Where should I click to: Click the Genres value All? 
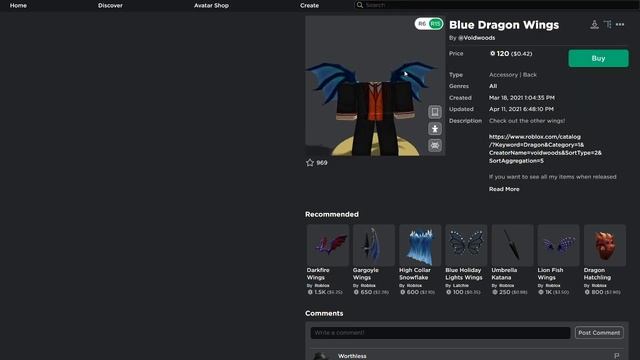[x=493, y=86]
